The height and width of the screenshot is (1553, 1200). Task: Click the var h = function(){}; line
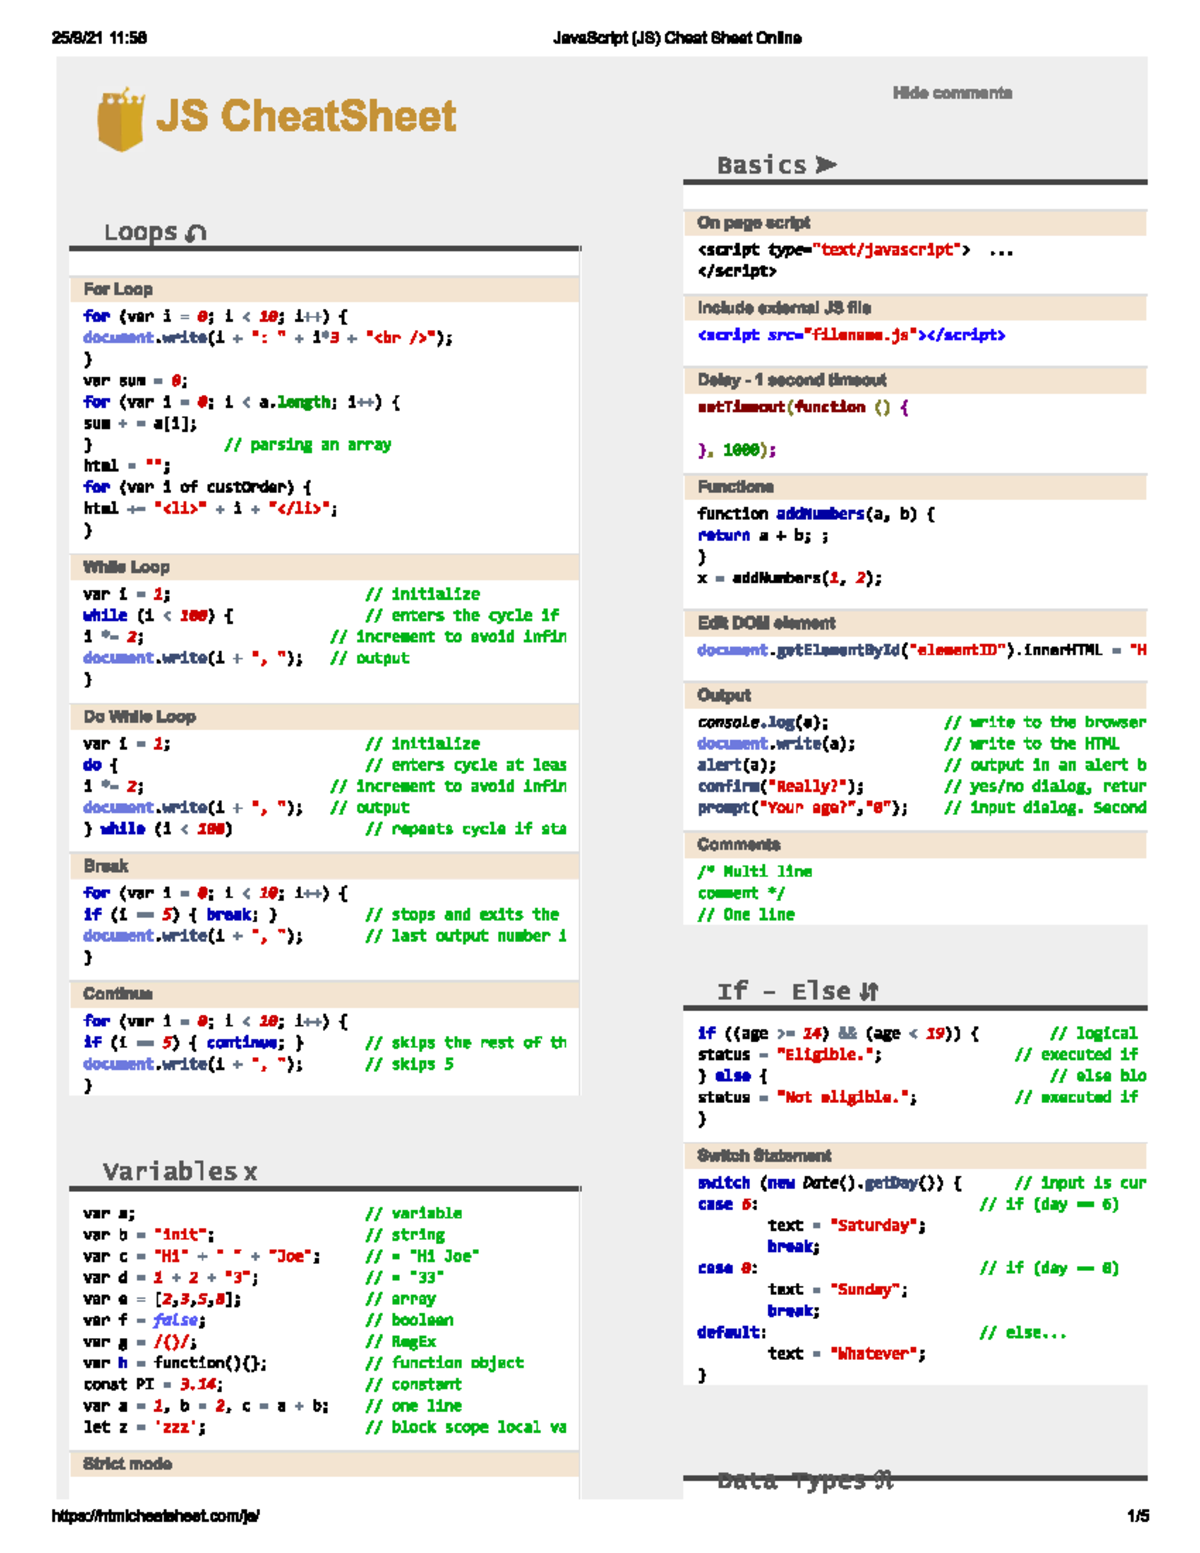tap(175, 1363)
